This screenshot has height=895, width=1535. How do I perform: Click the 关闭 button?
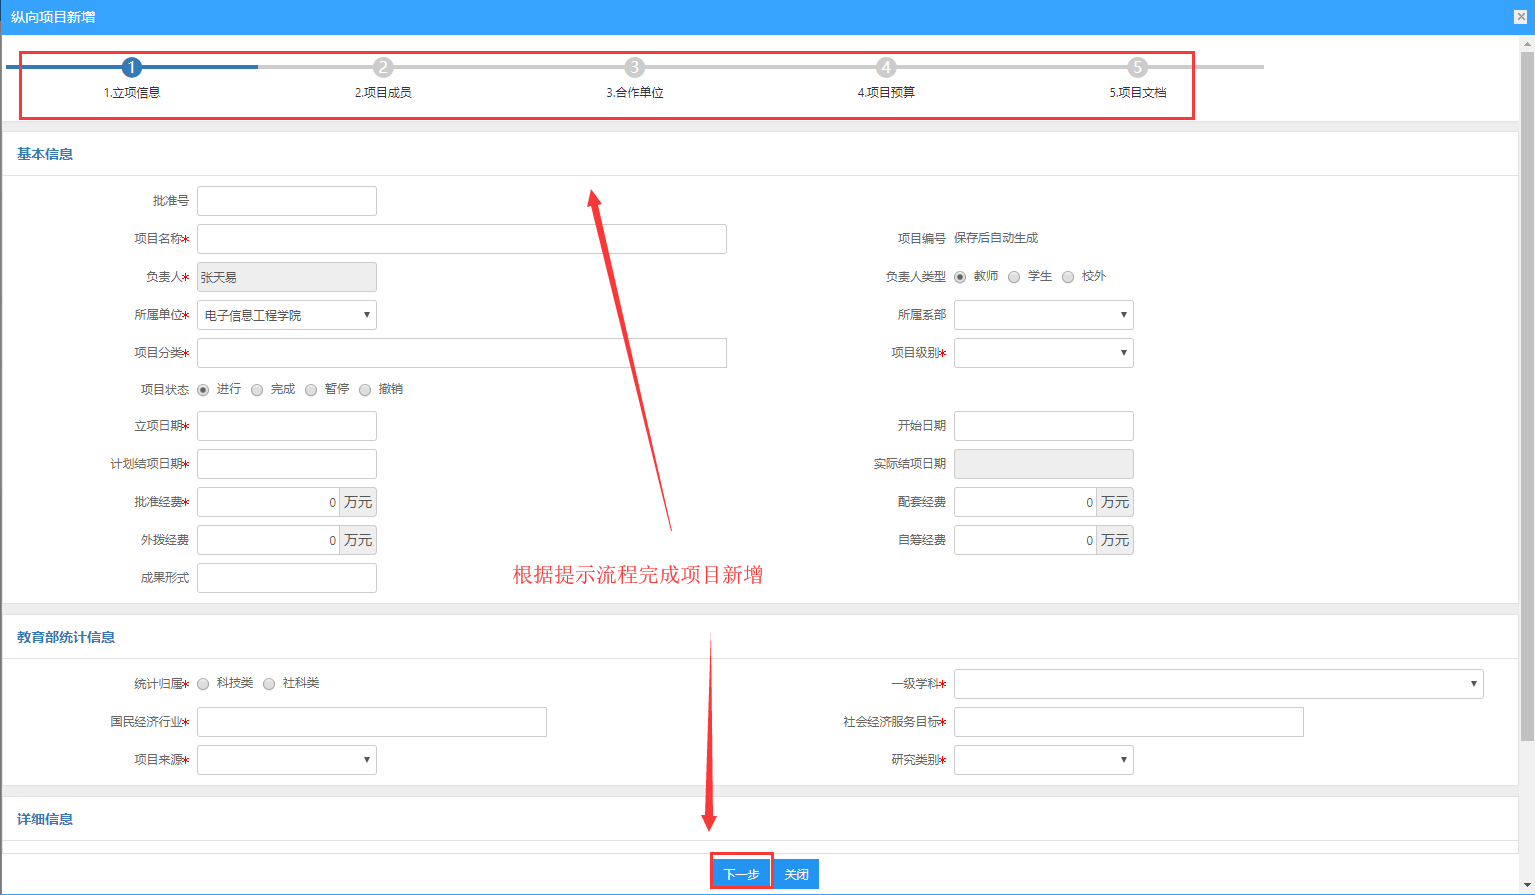[x=797, y=874]
